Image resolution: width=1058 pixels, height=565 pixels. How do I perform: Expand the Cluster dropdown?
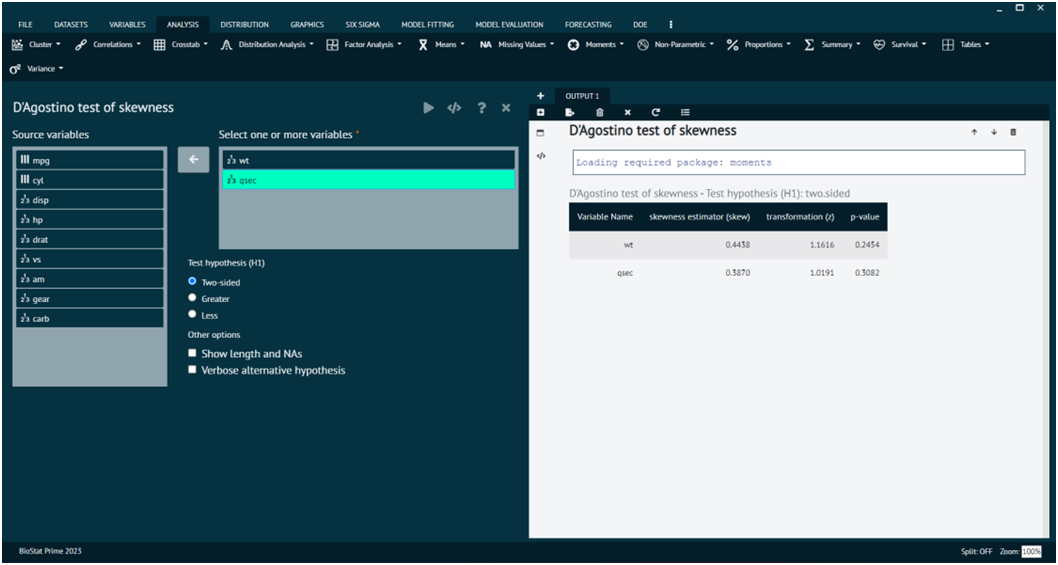coord(36,45)
